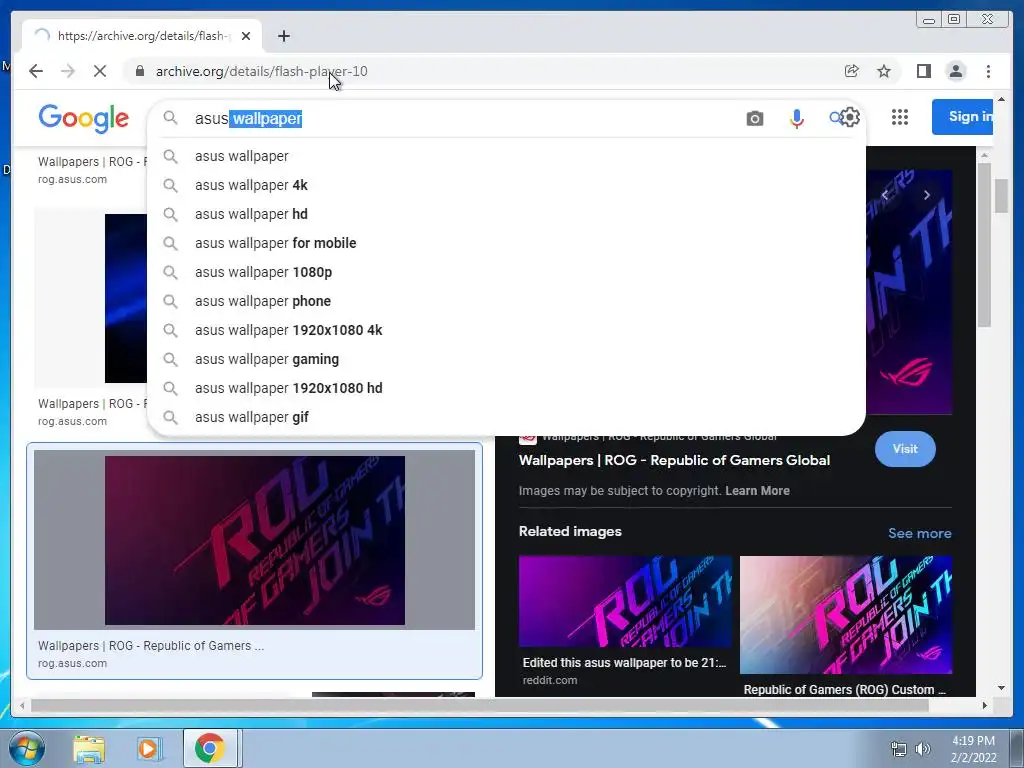The width and height of the screenshot is (1024, 768).
Task: Open Google settings gear icon
Action: 850,117
